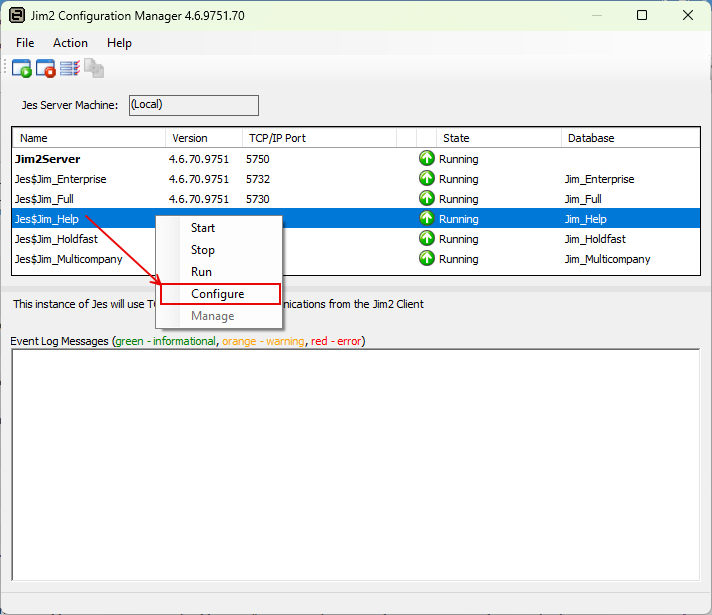Viewport: 712px width, 615px height.
Task: Open the Help menu
Action: [119, 43]
